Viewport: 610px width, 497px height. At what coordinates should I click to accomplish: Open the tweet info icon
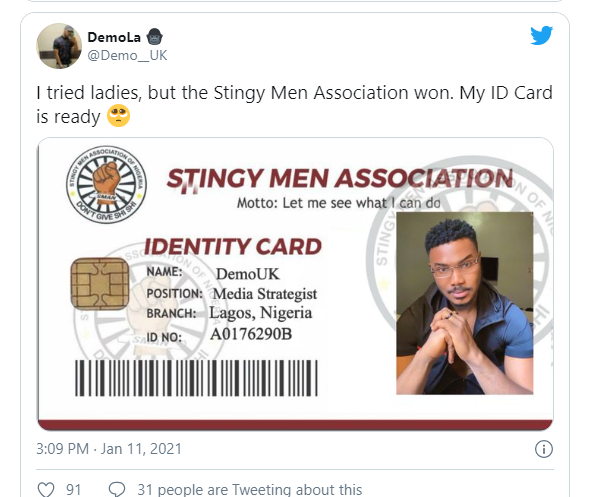click(544, 448)
